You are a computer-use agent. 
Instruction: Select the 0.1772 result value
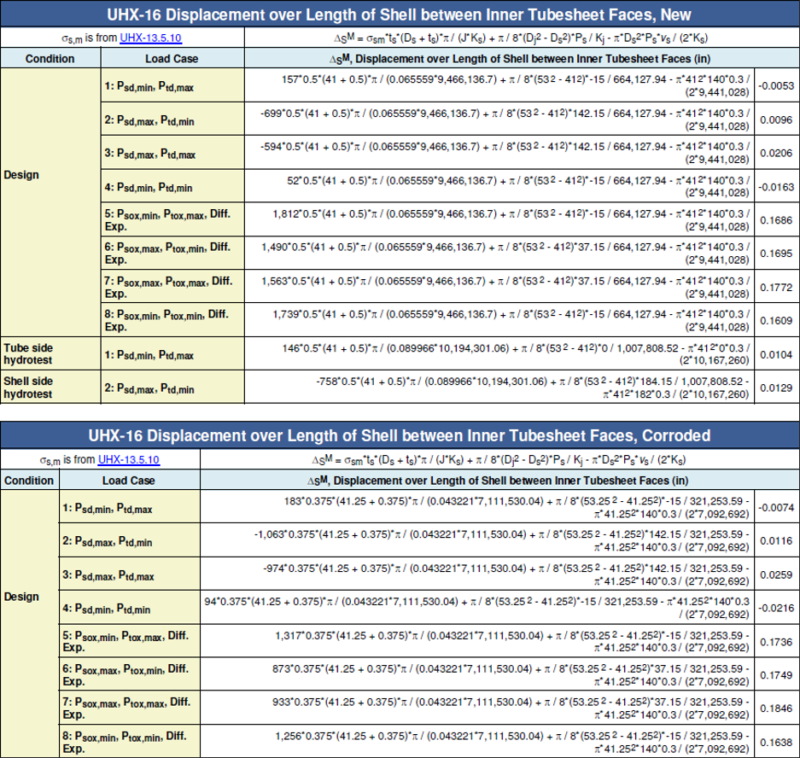pyautogui.click(x=777, y=289)
